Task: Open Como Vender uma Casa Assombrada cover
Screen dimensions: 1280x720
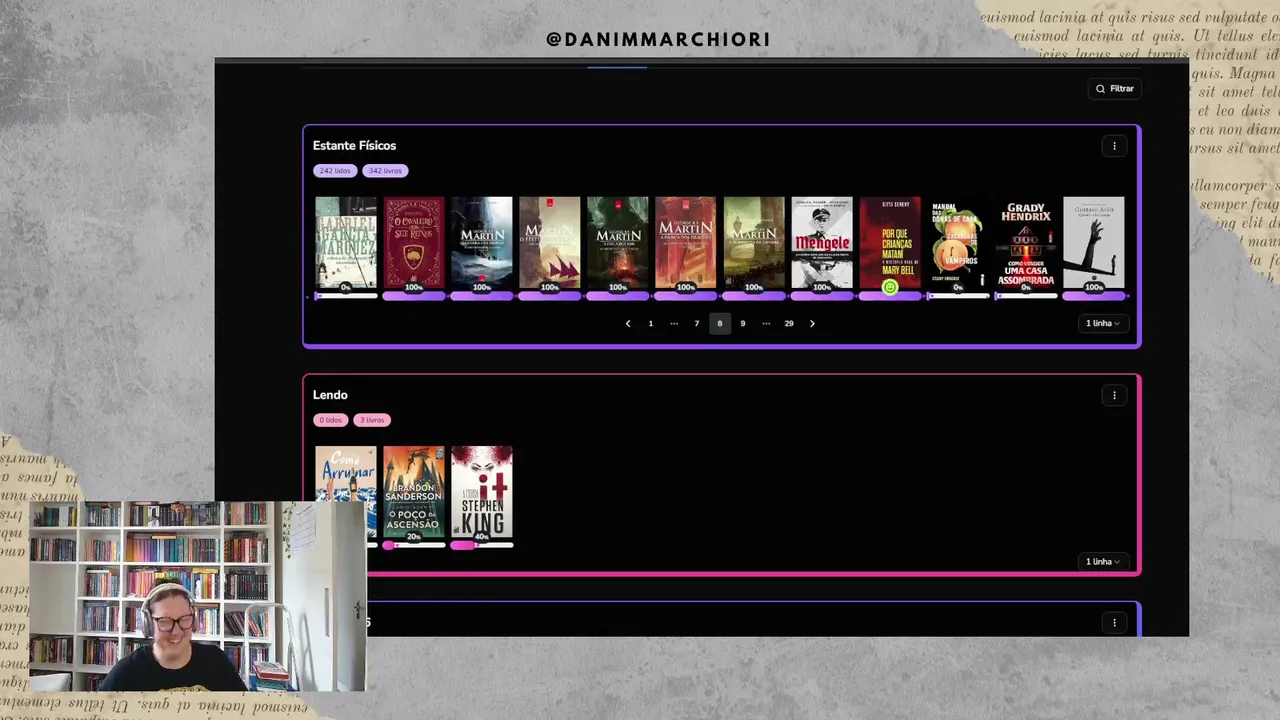Action: [1026, 243]
